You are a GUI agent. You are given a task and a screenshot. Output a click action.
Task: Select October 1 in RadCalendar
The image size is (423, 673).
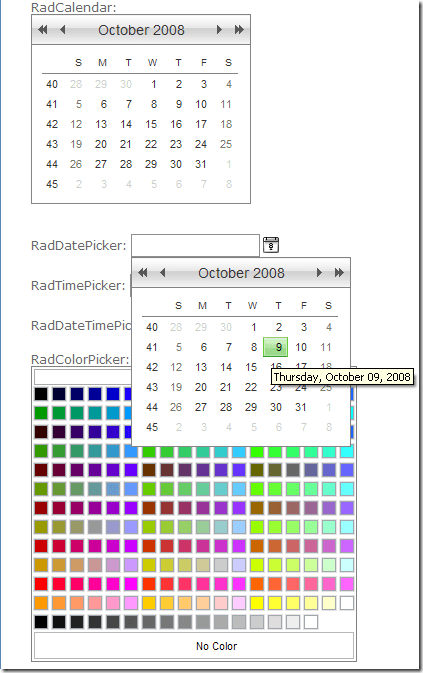[154, 84]
